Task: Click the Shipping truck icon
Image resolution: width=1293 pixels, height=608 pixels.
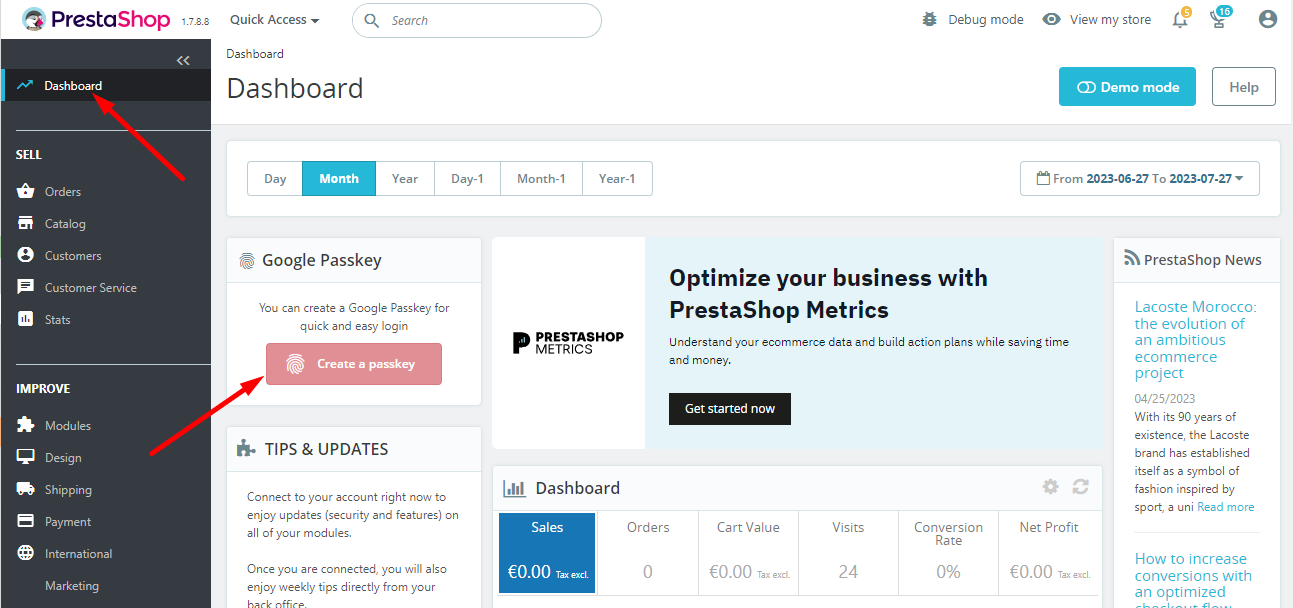Action: point(26,489)
